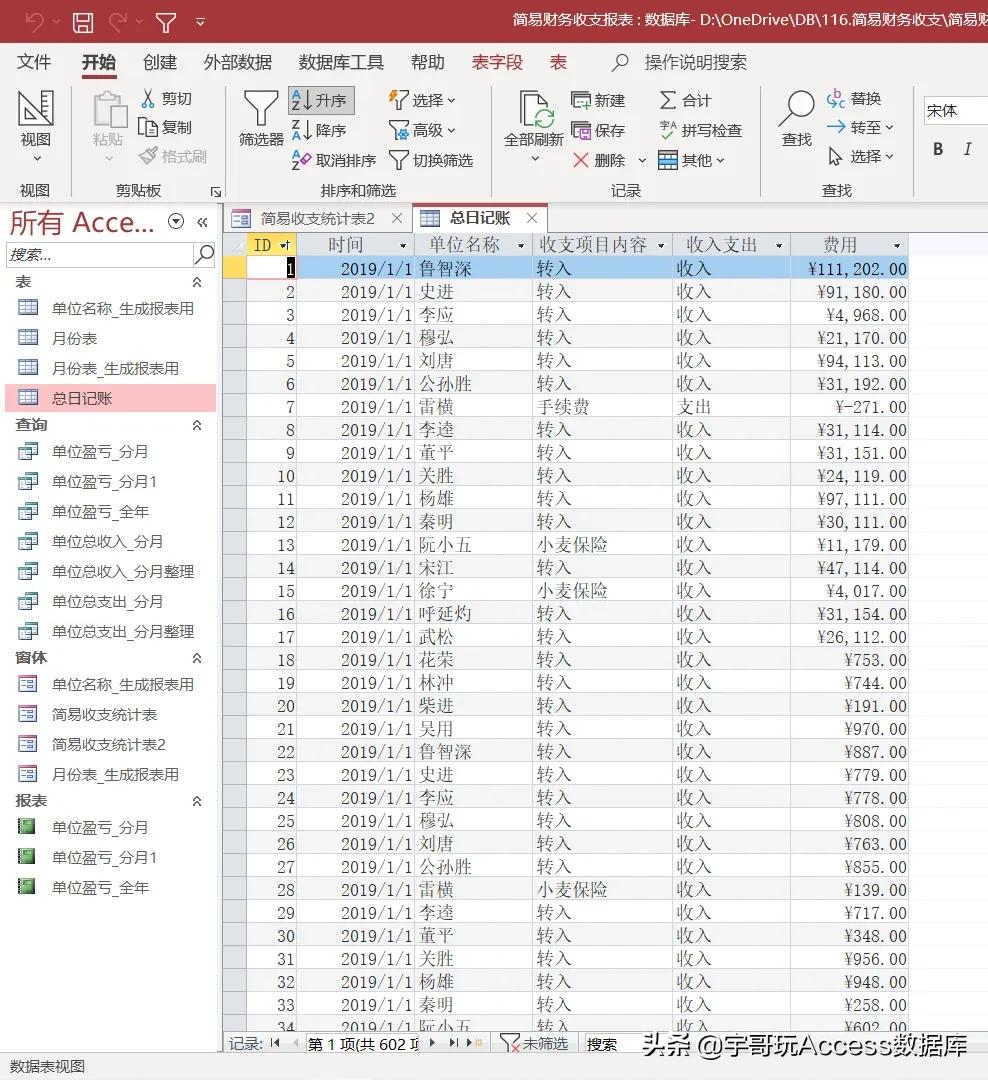Open the 视图 view button
The width and height of the screenshot is (988, 1080).
[35, 127]
